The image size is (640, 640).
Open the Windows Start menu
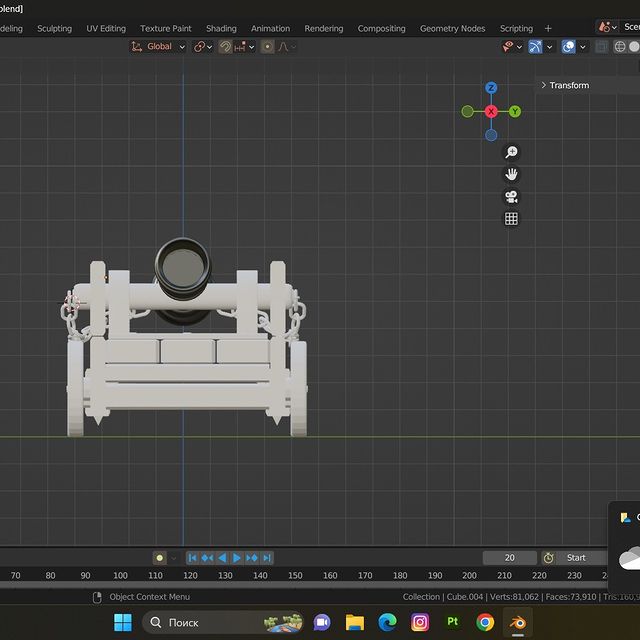pos(123,623)
